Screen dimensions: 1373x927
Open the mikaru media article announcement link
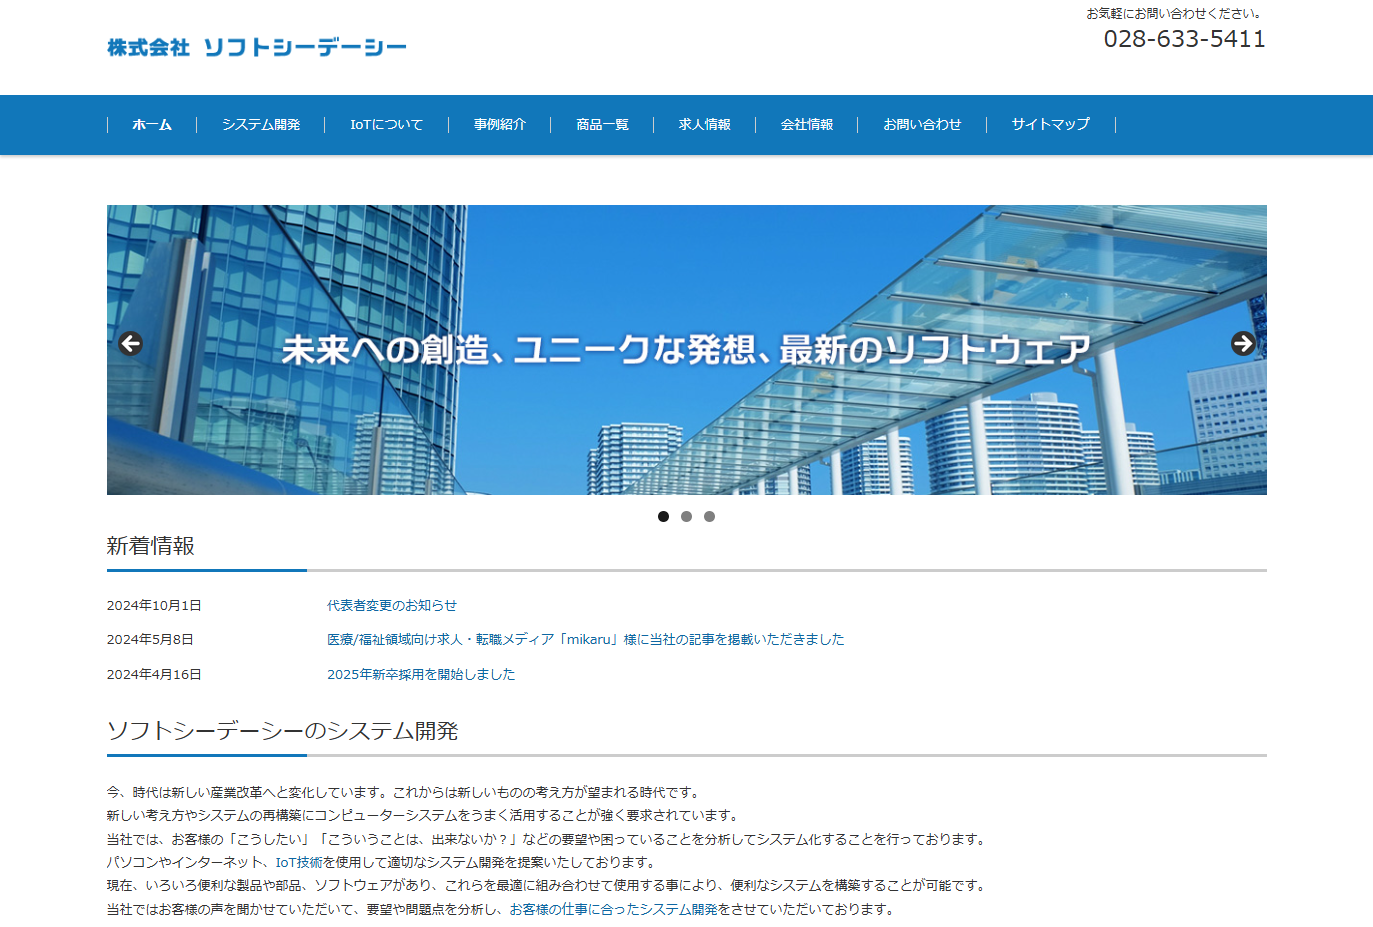coord(584,640)
